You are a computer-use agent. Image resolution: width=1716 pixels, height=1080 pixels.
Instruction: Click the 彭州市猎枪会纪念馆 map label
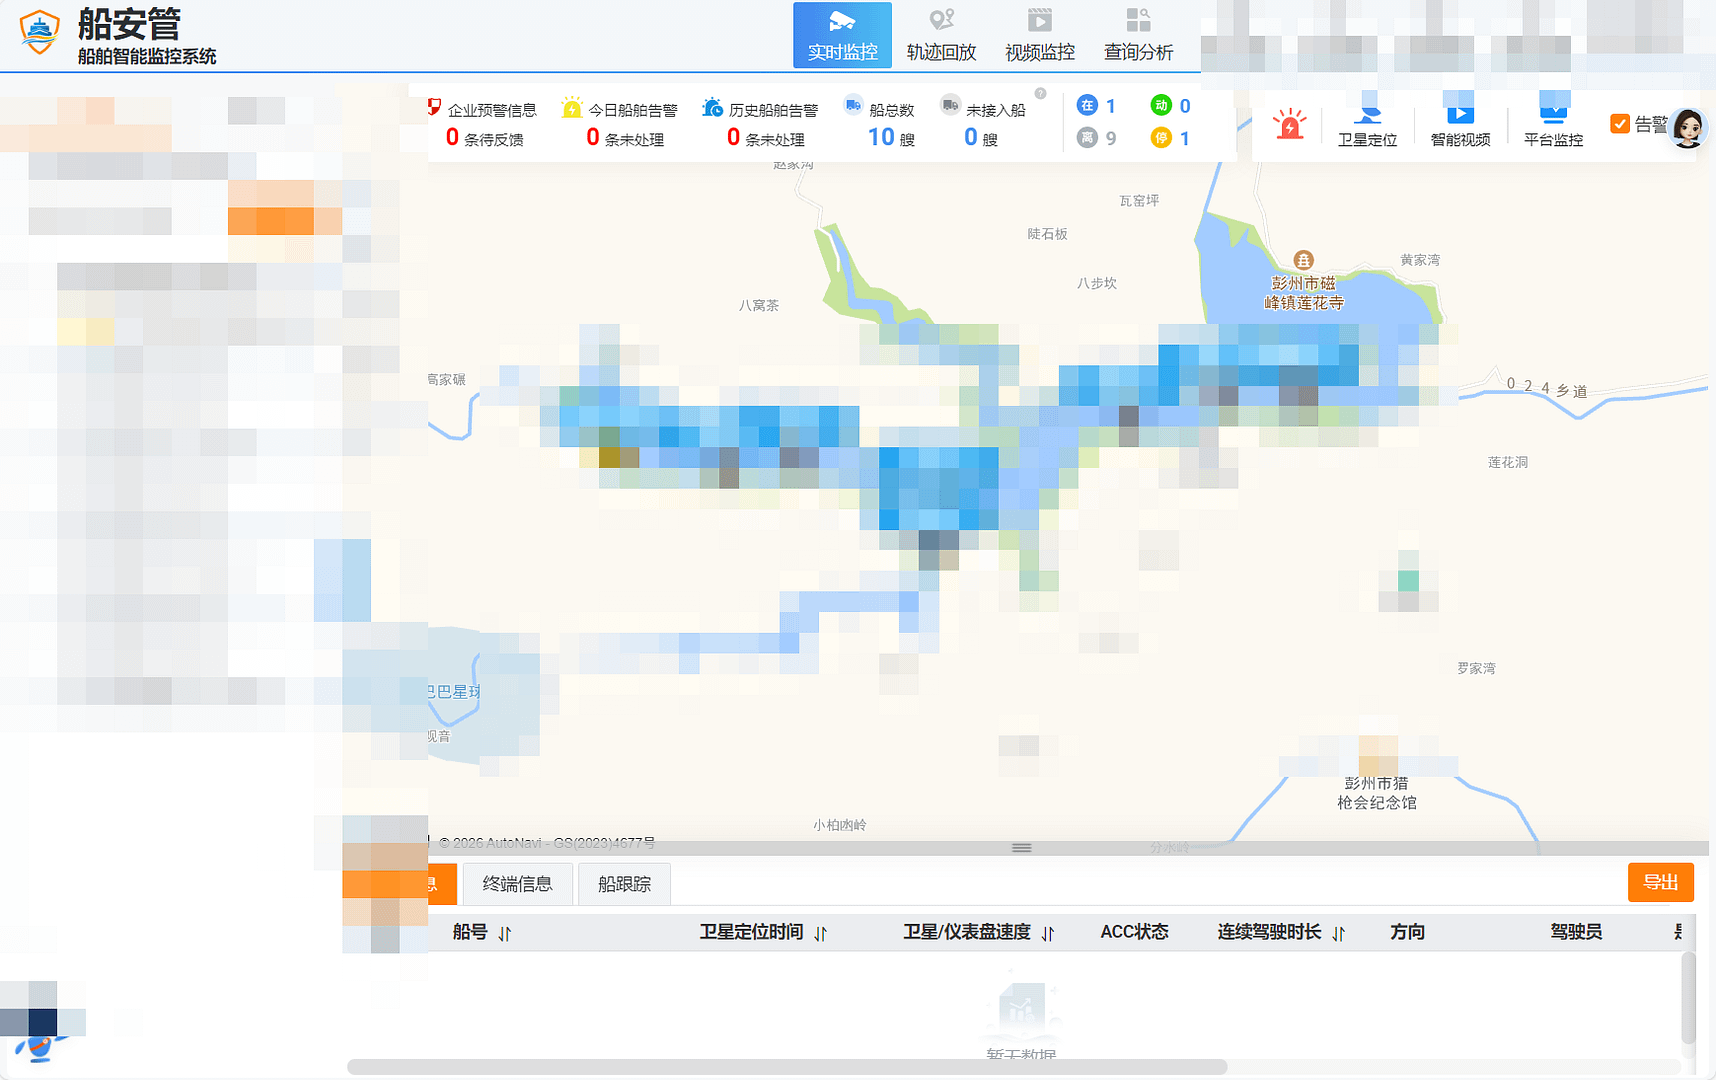coord(1377,793)
